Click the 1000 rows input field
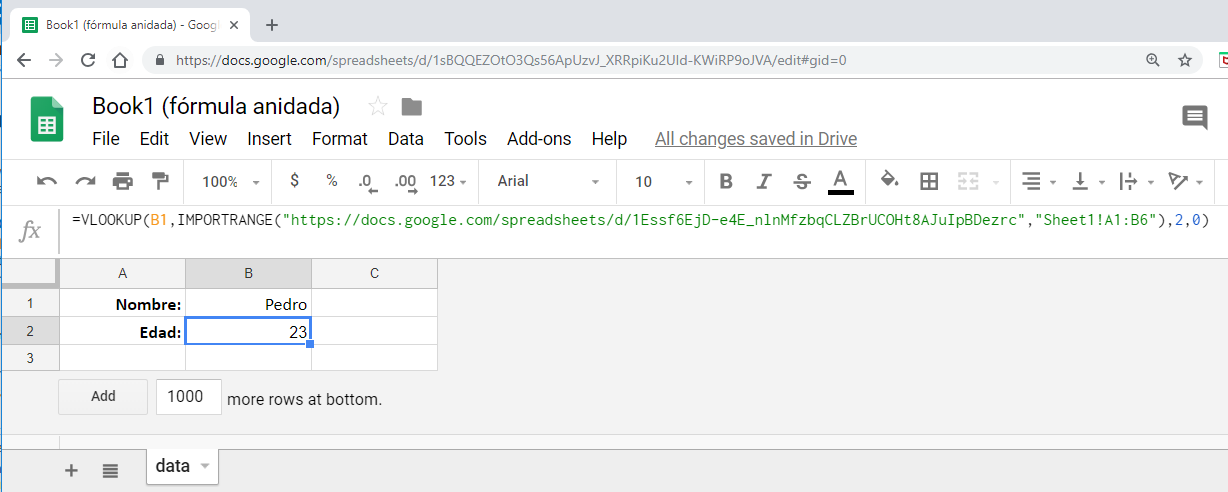1228x492 pixels. (188, 397)
